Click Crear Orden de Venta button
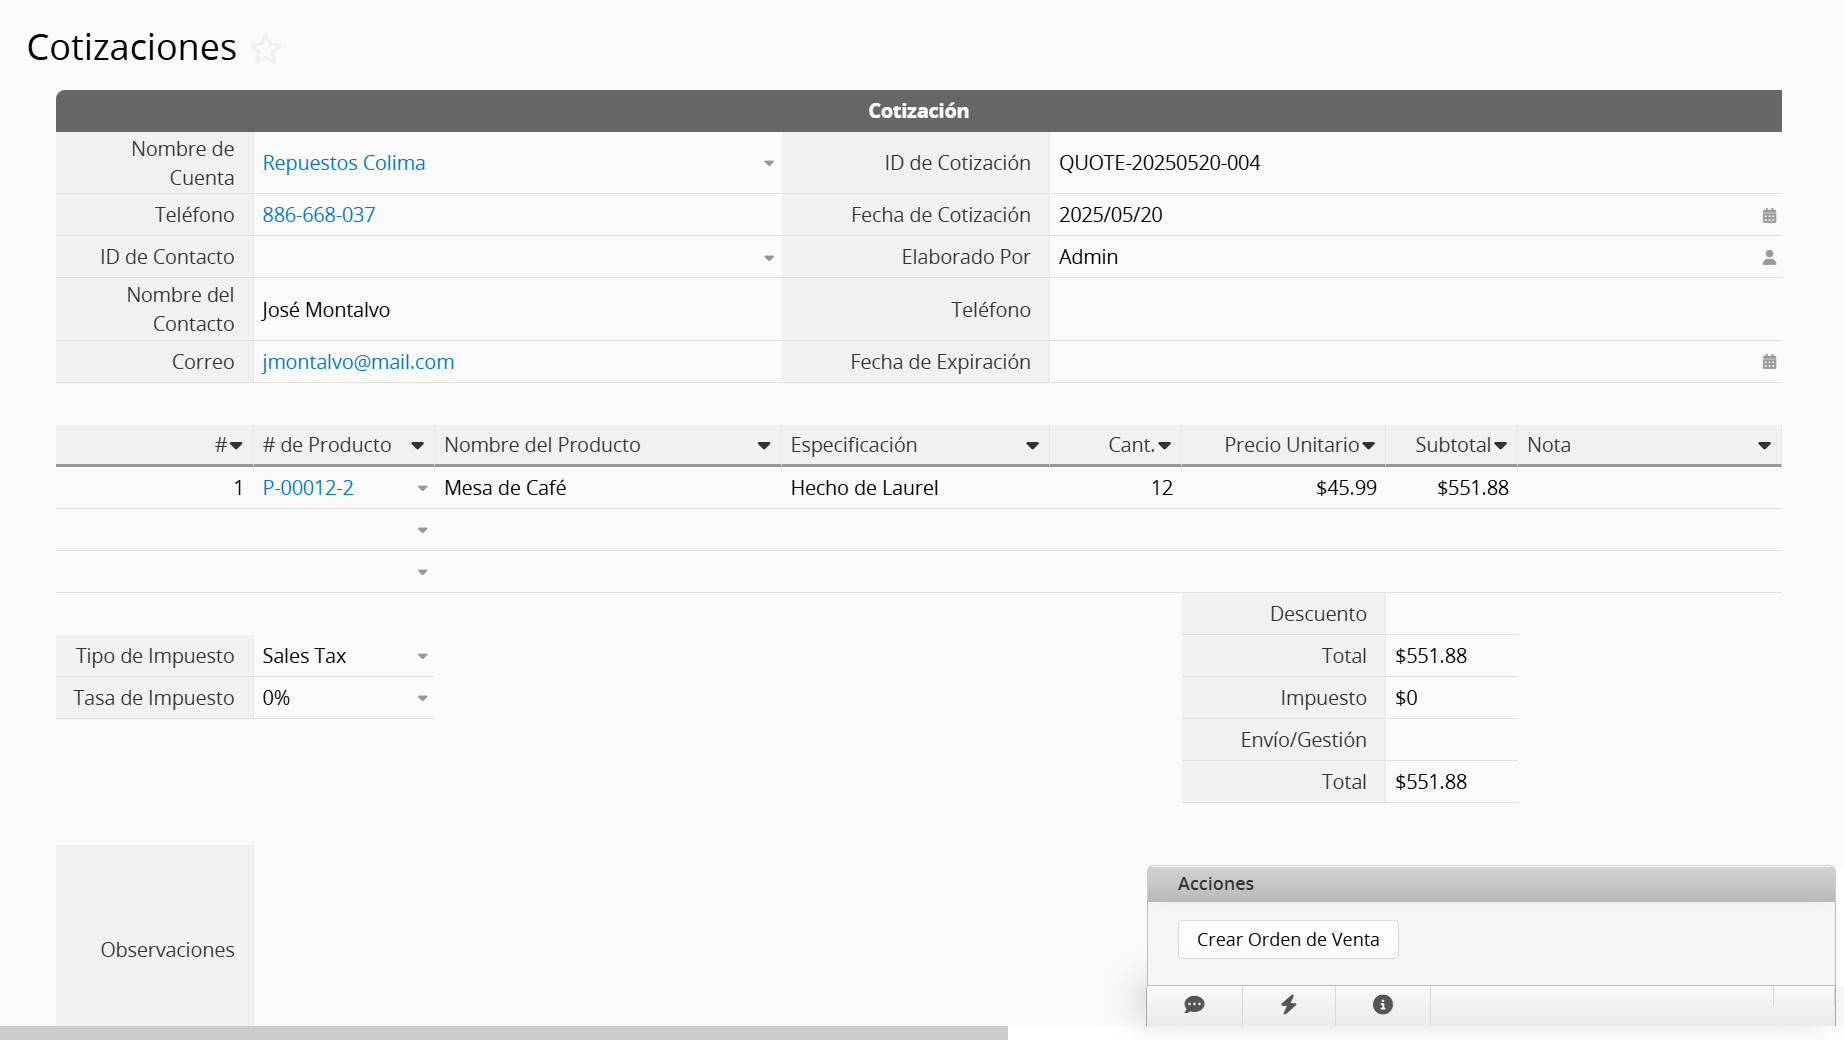The height and width of the screenshot is (1040, 1844). point(1287,940)
